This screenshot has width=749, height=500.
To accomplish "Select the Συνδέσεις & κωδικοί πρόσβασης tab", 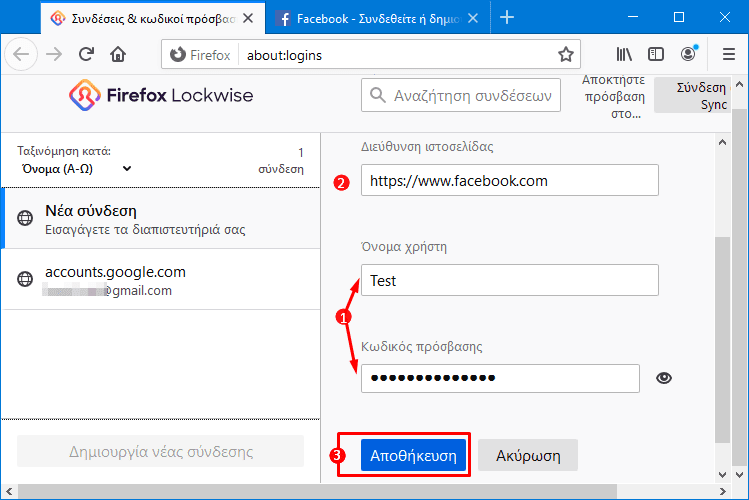I will (153, 18).
